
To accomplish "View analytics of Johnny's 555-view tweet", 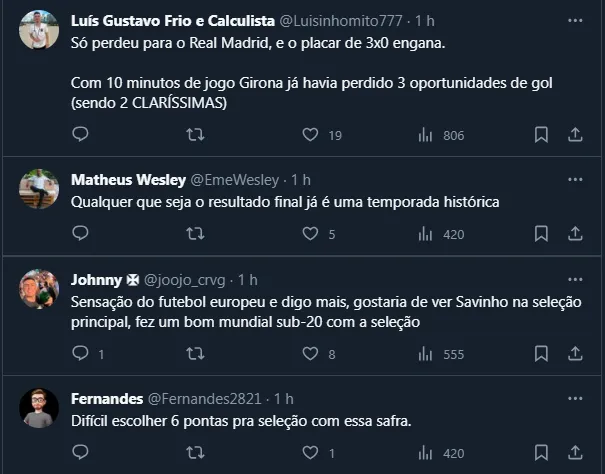I will 425,353.
